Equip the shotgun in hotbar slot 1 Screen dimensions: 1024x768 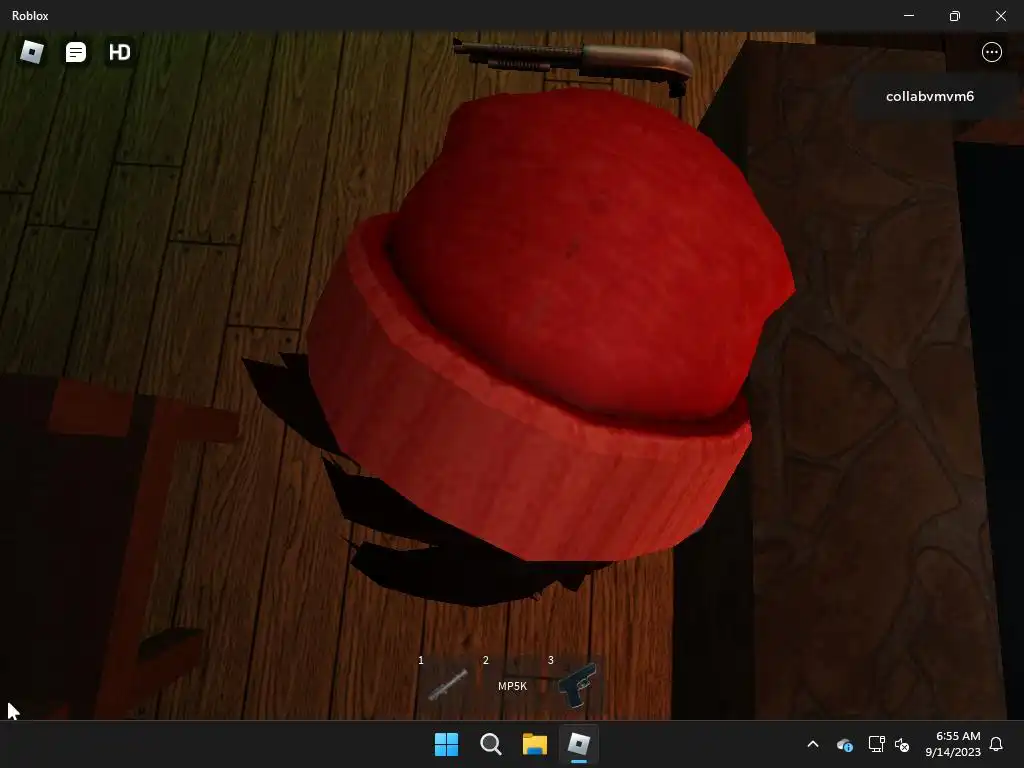point(447,685)
